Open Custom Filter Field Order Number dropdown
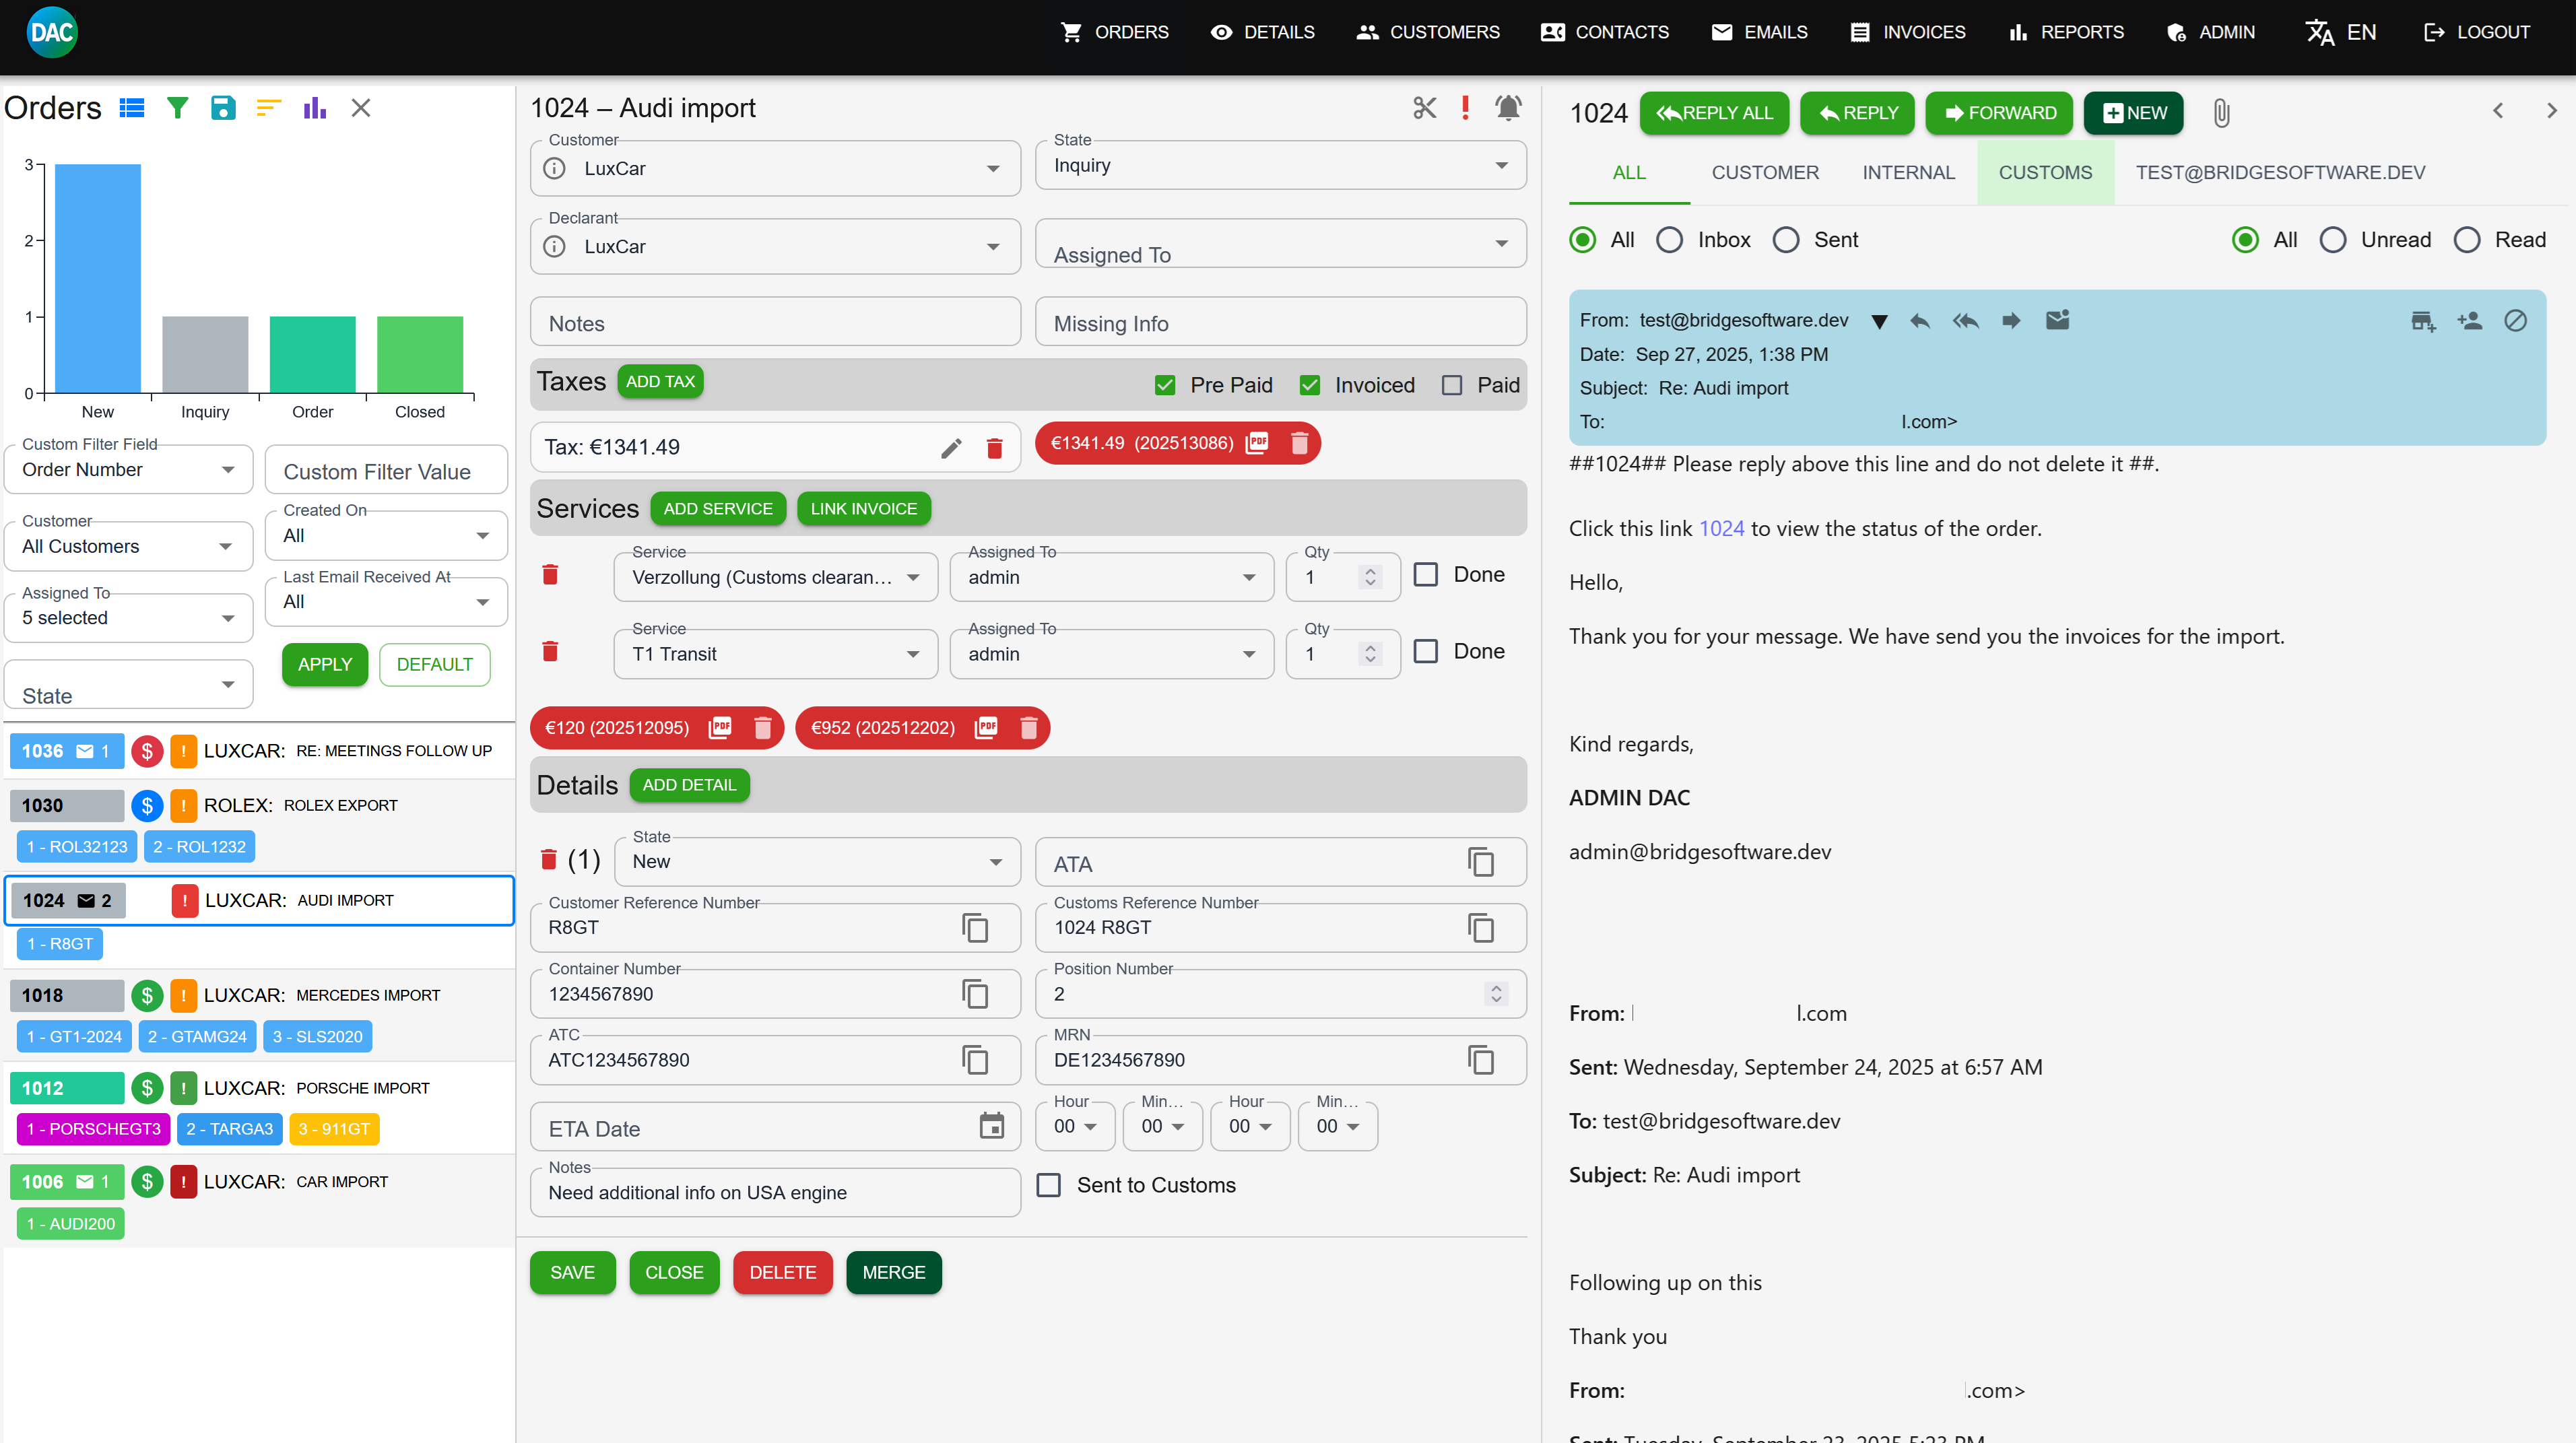 (128, 470)
